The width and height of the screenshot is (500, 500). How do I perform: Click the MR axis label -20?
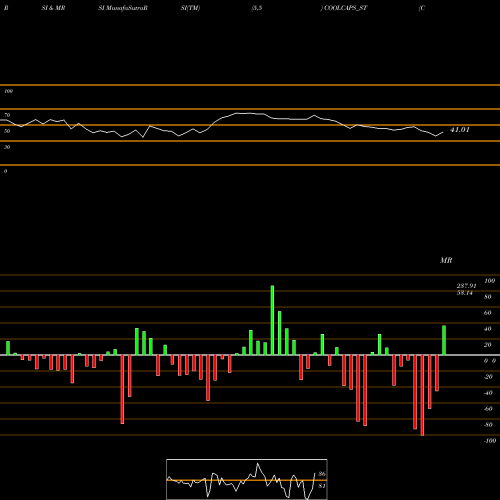(488, 377)
